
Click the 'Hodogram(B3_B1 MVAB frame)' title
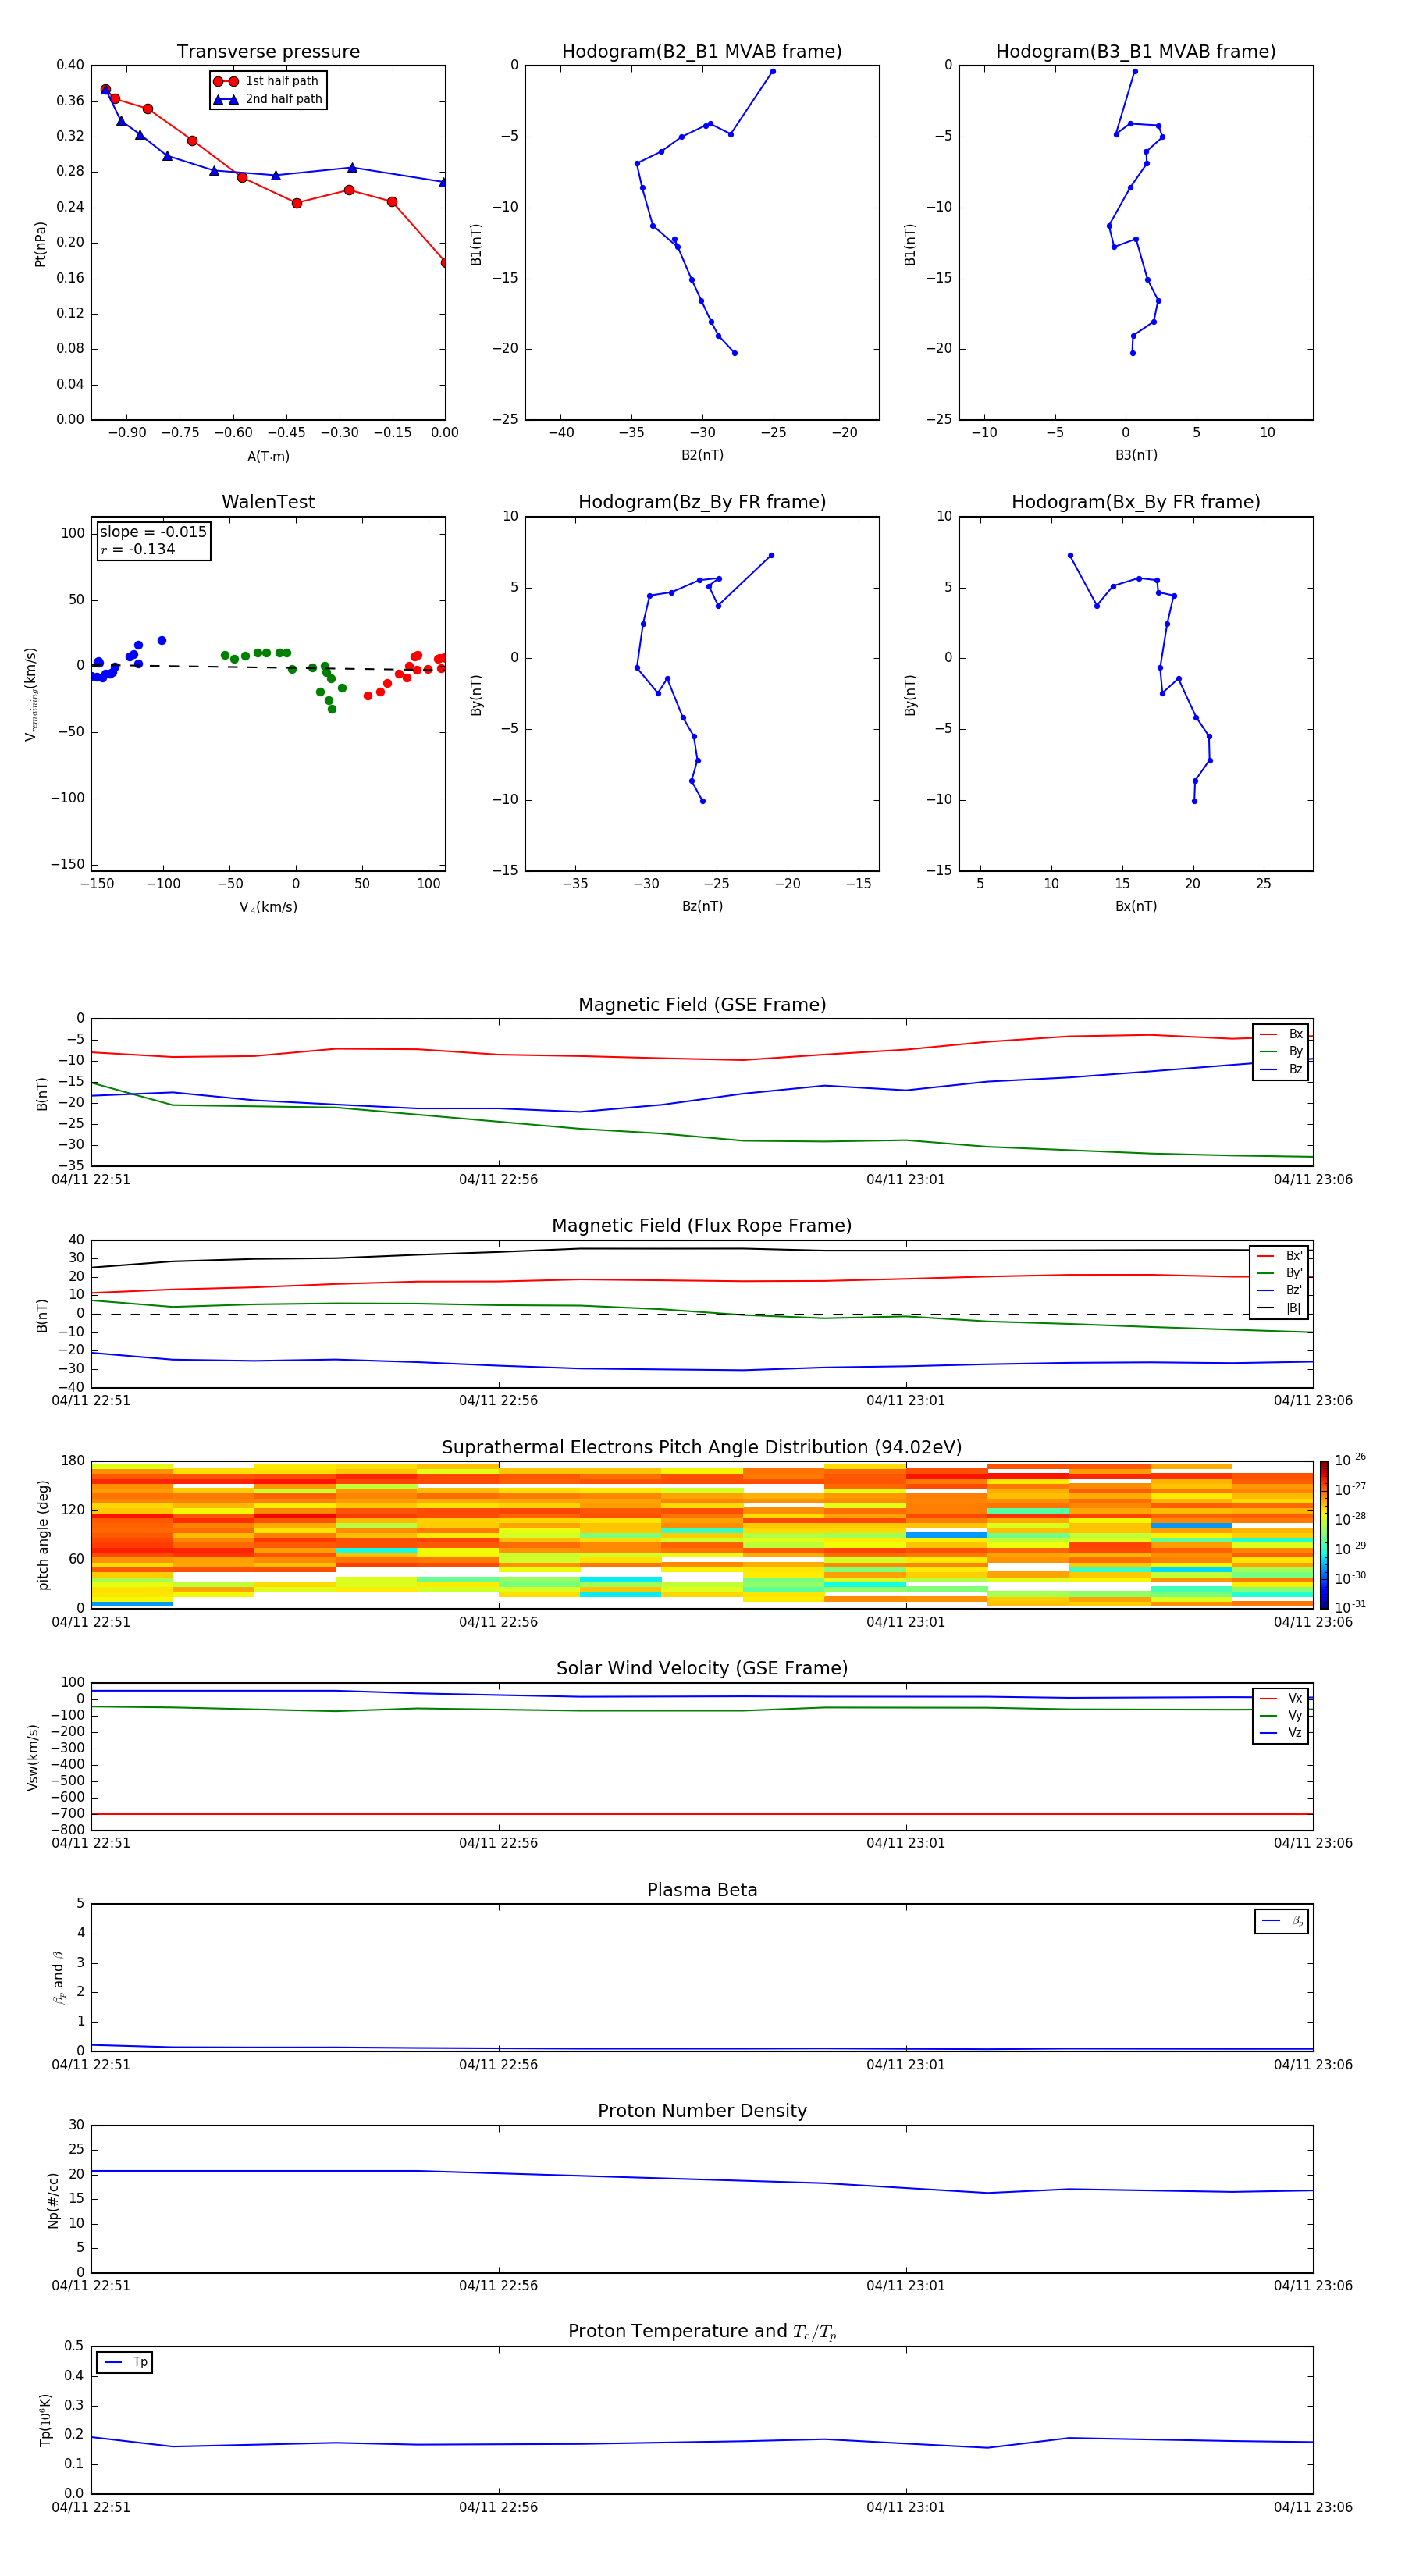click(x=1136, y=52)
